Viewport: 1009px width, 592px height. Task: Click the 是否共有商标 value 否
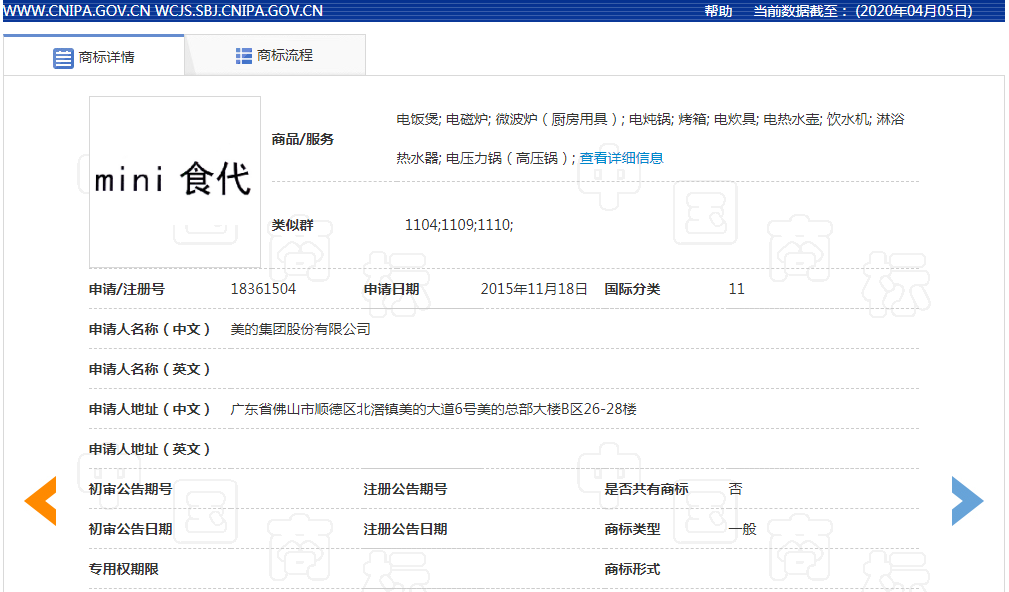[x=735, y=489]
